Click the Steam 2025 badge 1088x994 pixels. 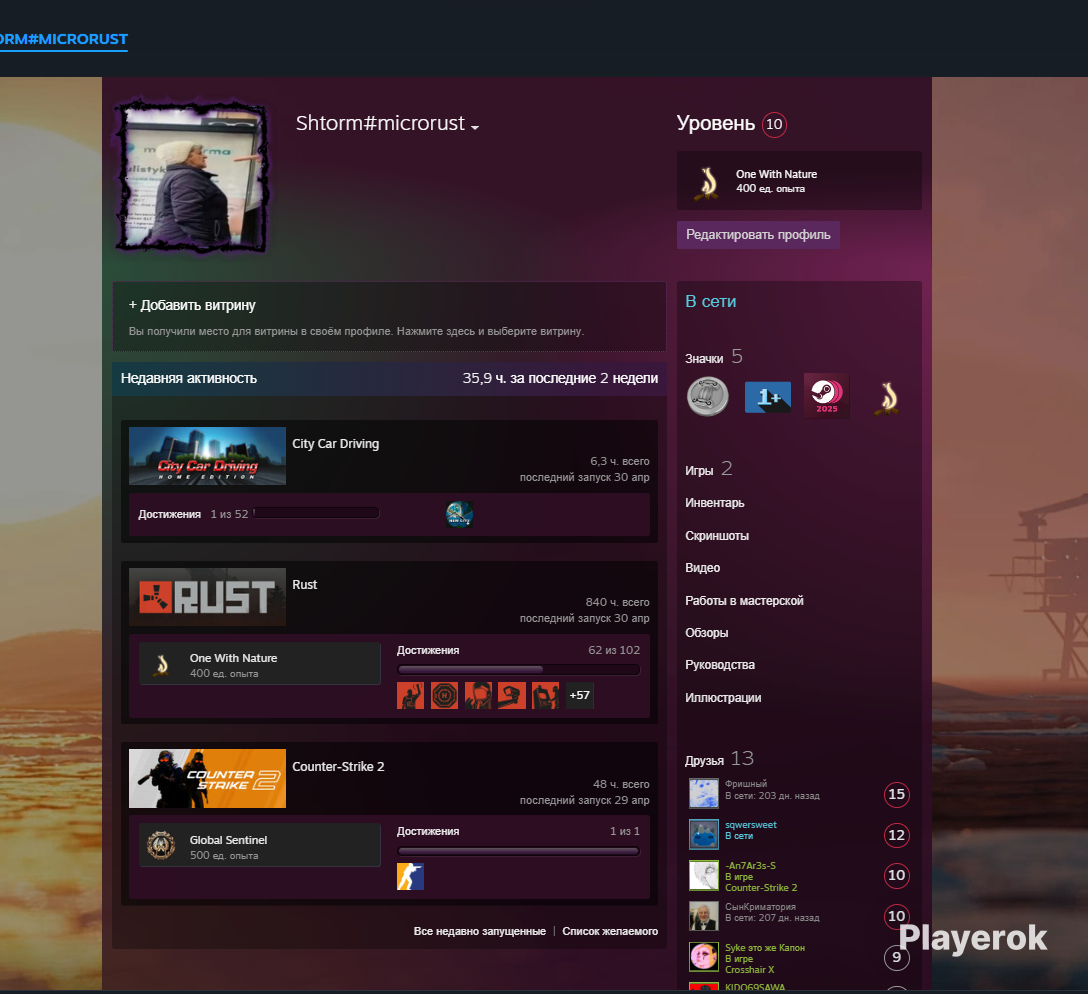826,395
